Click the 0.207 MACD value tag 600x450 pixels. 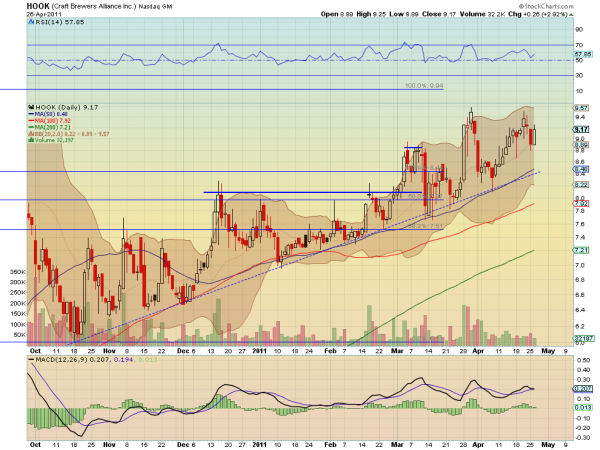582,389
